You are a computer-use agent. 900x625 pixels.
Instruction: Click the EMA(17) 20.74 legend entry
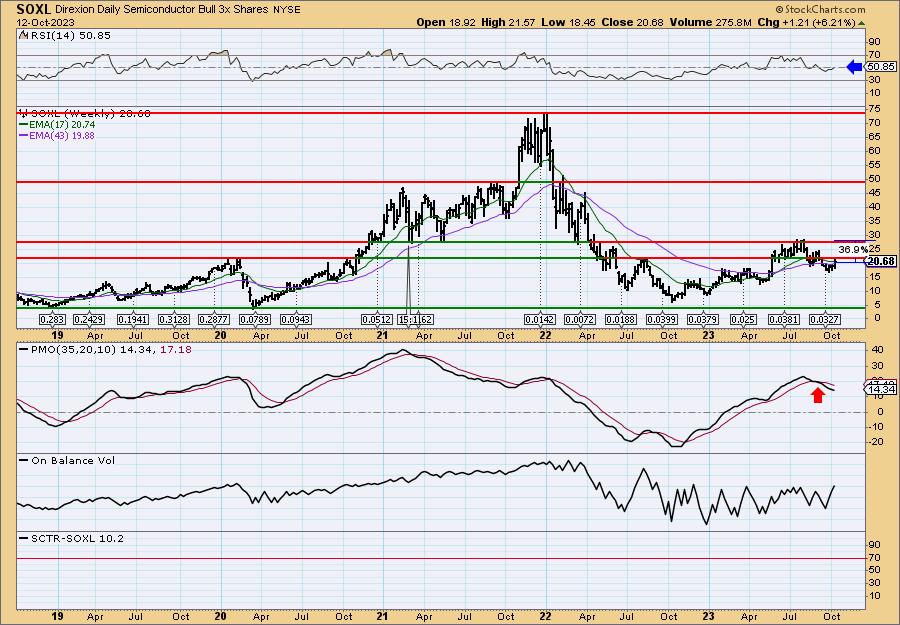click(63, 125)
